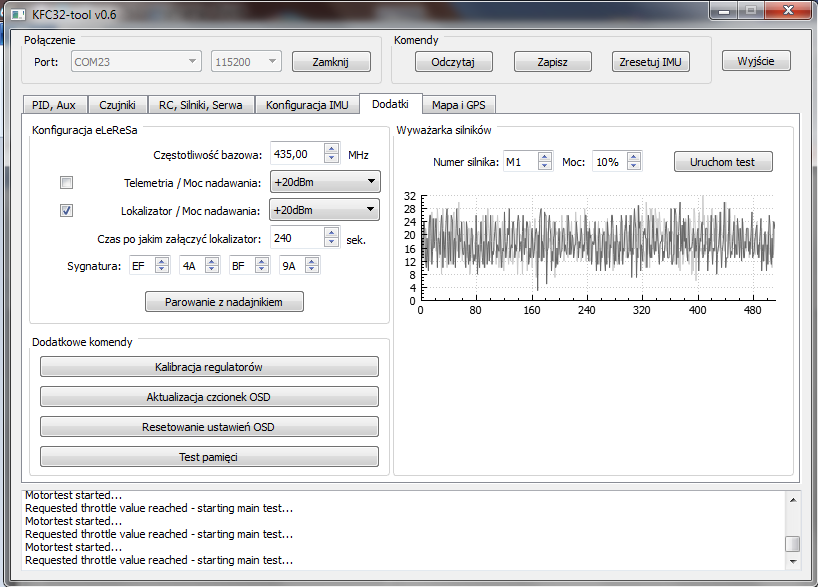Screen dimensions: 818x587
Task: Increase the first Sygnatura byte EF
Action: 164,261
